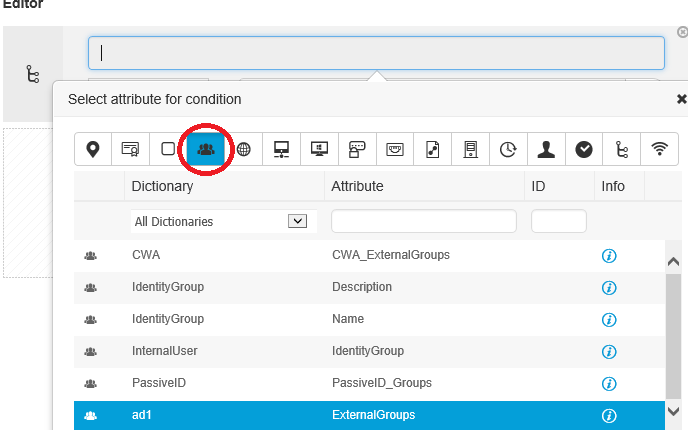688x430 pixels.
Task: Select the Wi-Fi wireless category icon
Action: click(659, 149)
